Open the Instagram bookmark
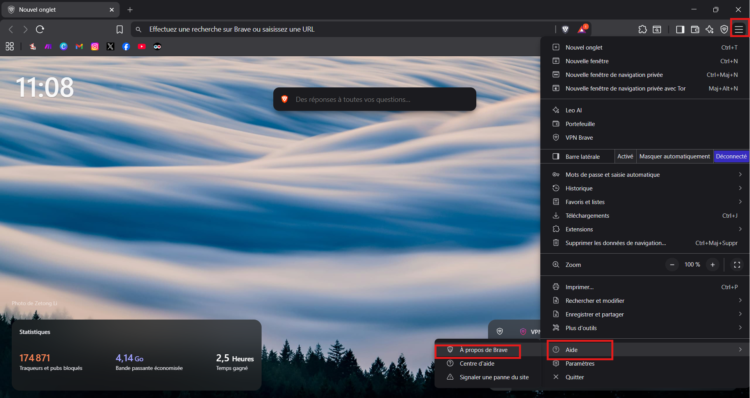750x398 pixels. coord(95,46)
